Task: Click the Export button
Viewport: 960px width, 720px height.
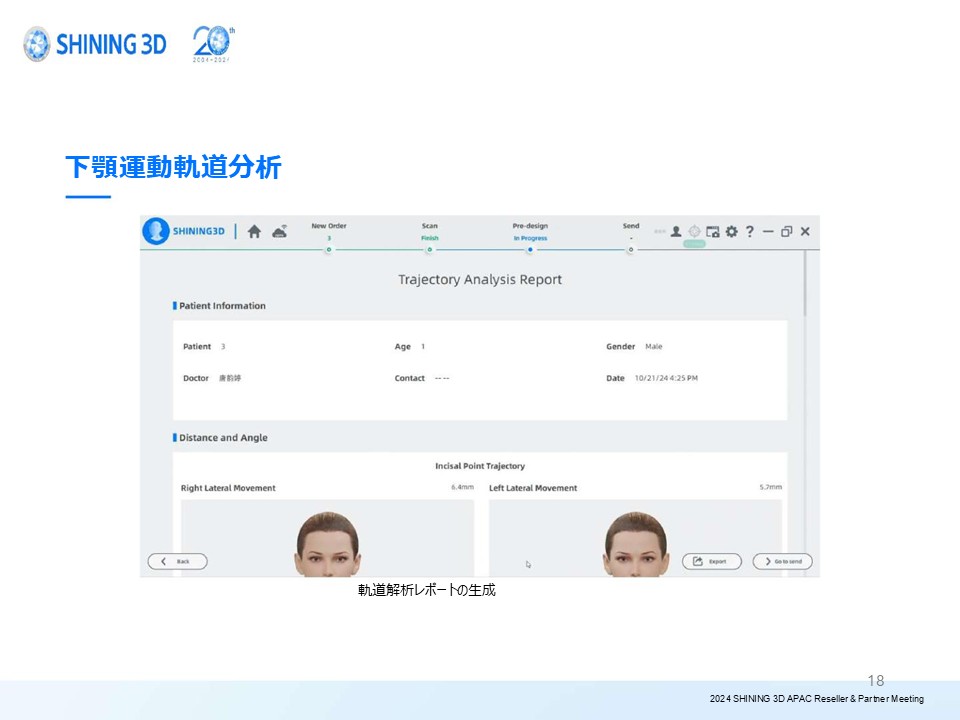Action: click(711, 562)
